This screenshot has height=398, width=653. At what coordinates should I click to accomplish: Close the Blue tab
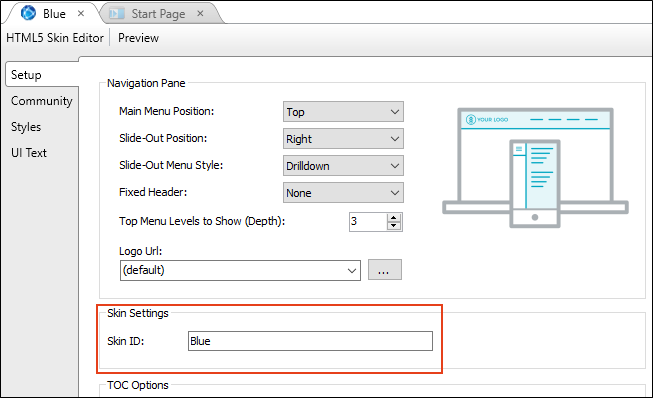click(x=81, y=13)
